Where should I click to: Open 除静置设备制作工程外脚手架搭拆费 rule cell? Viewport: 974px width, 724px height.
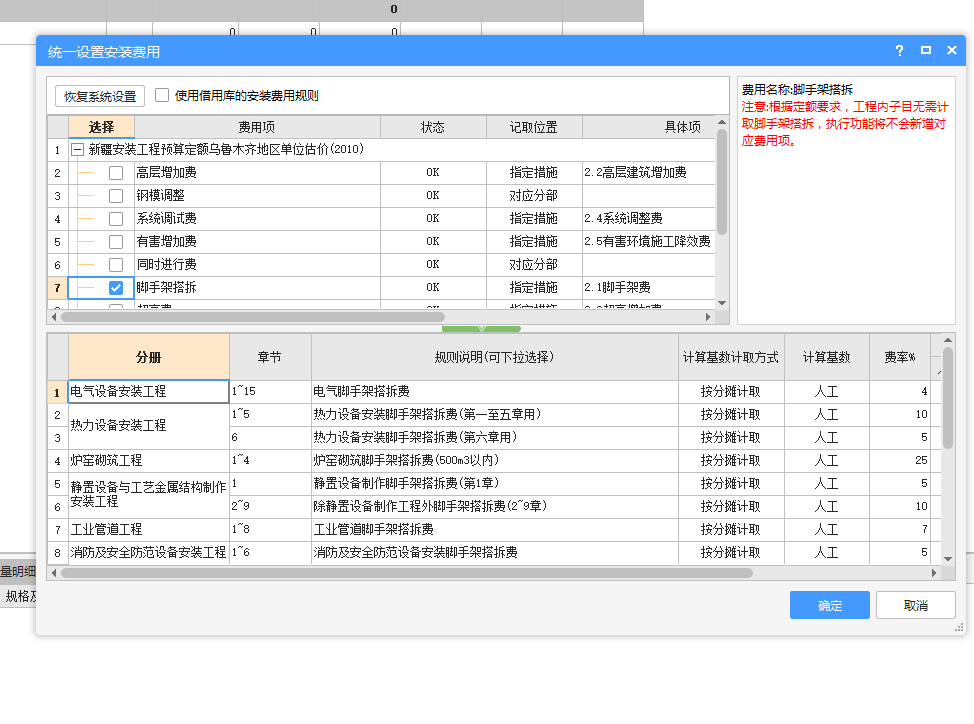494,507
